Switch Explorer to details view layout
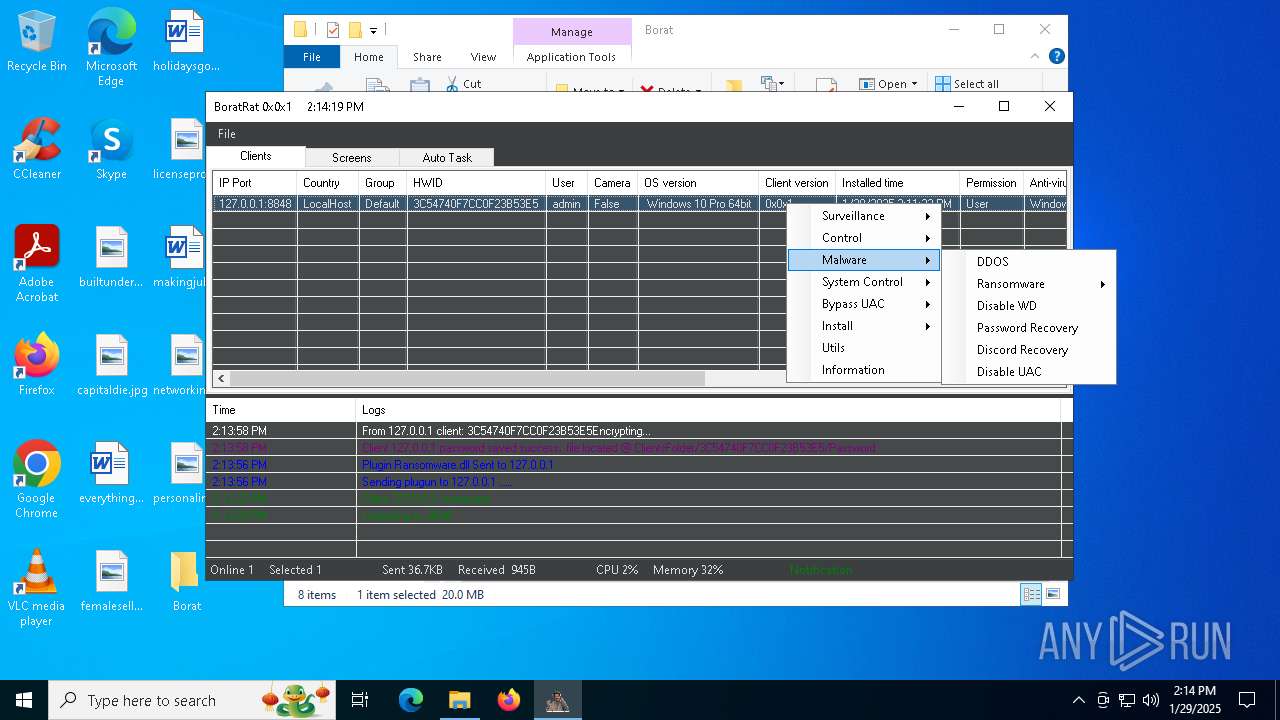The width and height of the screenshot is (1280, 720). [x=1031, y=594]
